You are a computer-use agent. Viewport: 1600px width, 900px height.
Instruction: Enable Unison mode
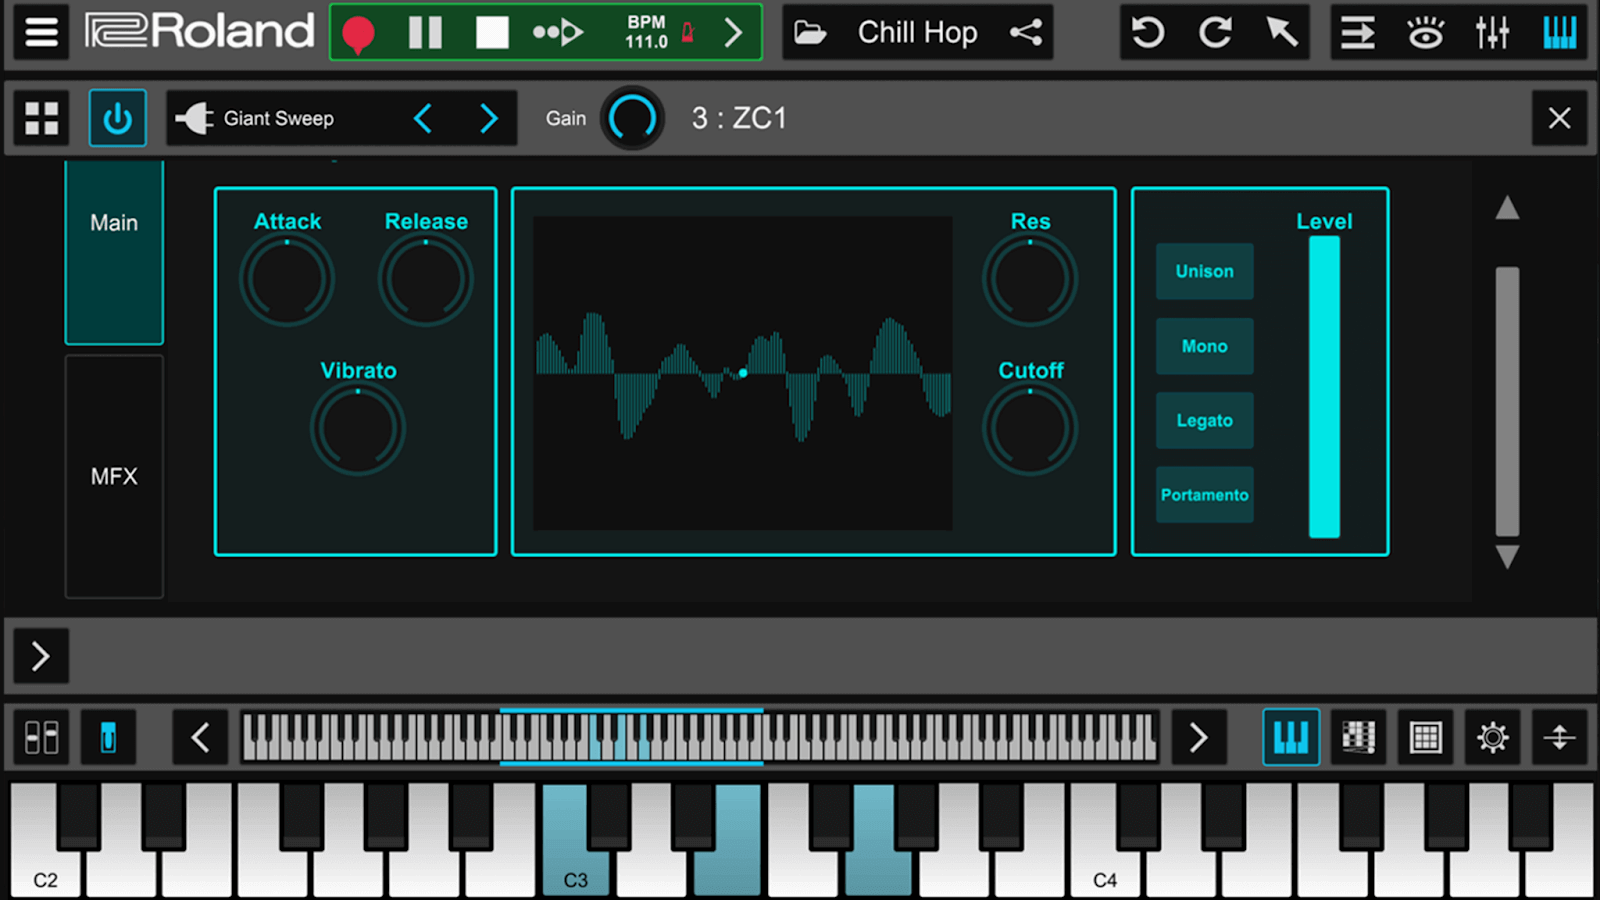(1204, 271)
